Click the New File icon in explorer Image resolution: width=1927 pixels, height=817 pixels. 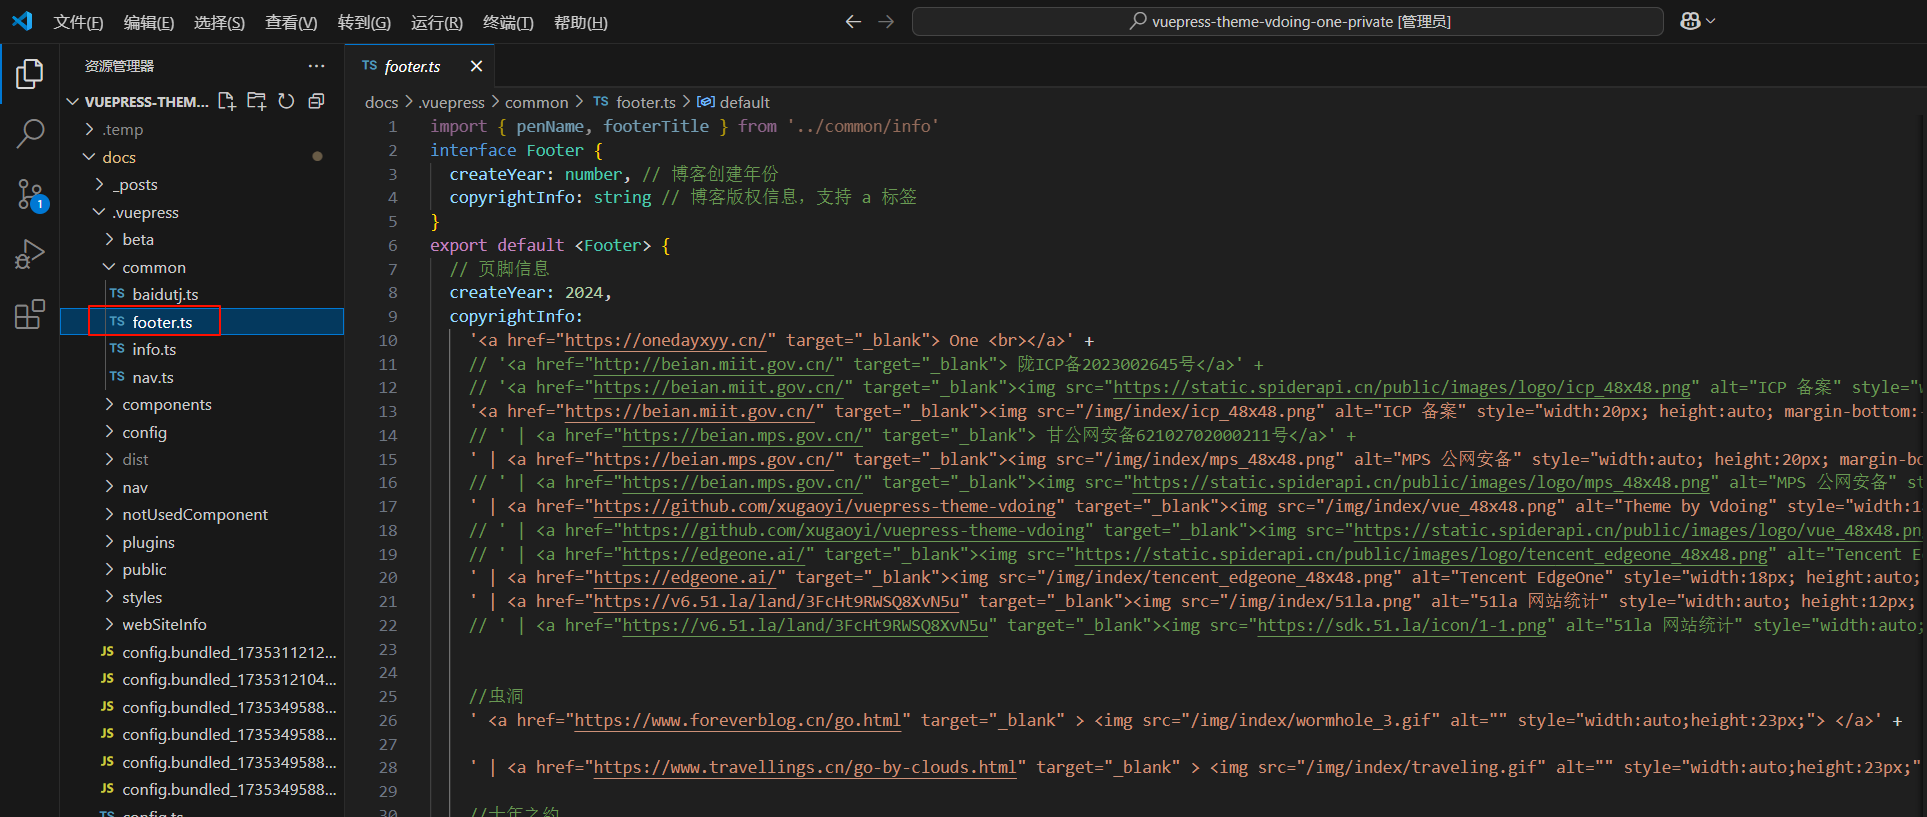[x=227, y=101]
